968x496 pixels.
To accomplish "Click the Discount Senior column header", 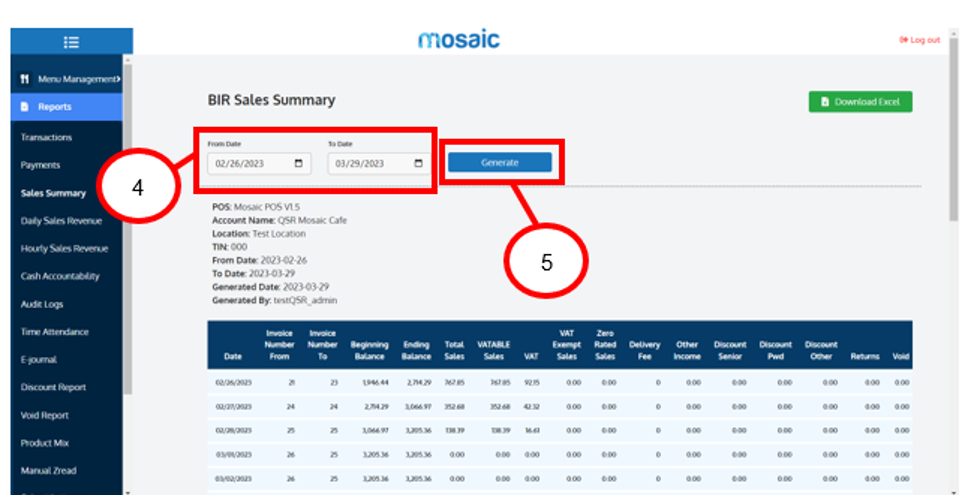I will (730, 350).
